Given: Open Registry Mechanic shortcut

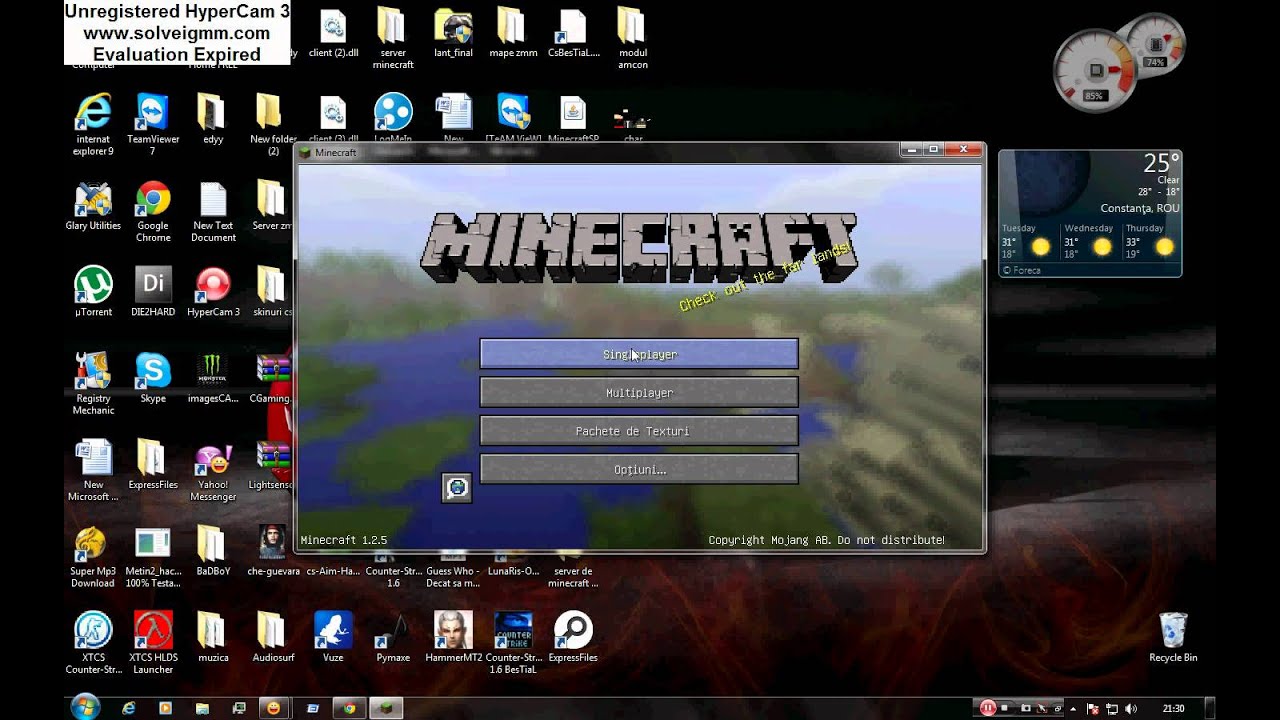Looking at the screenshot, I should tap(93, 384).
